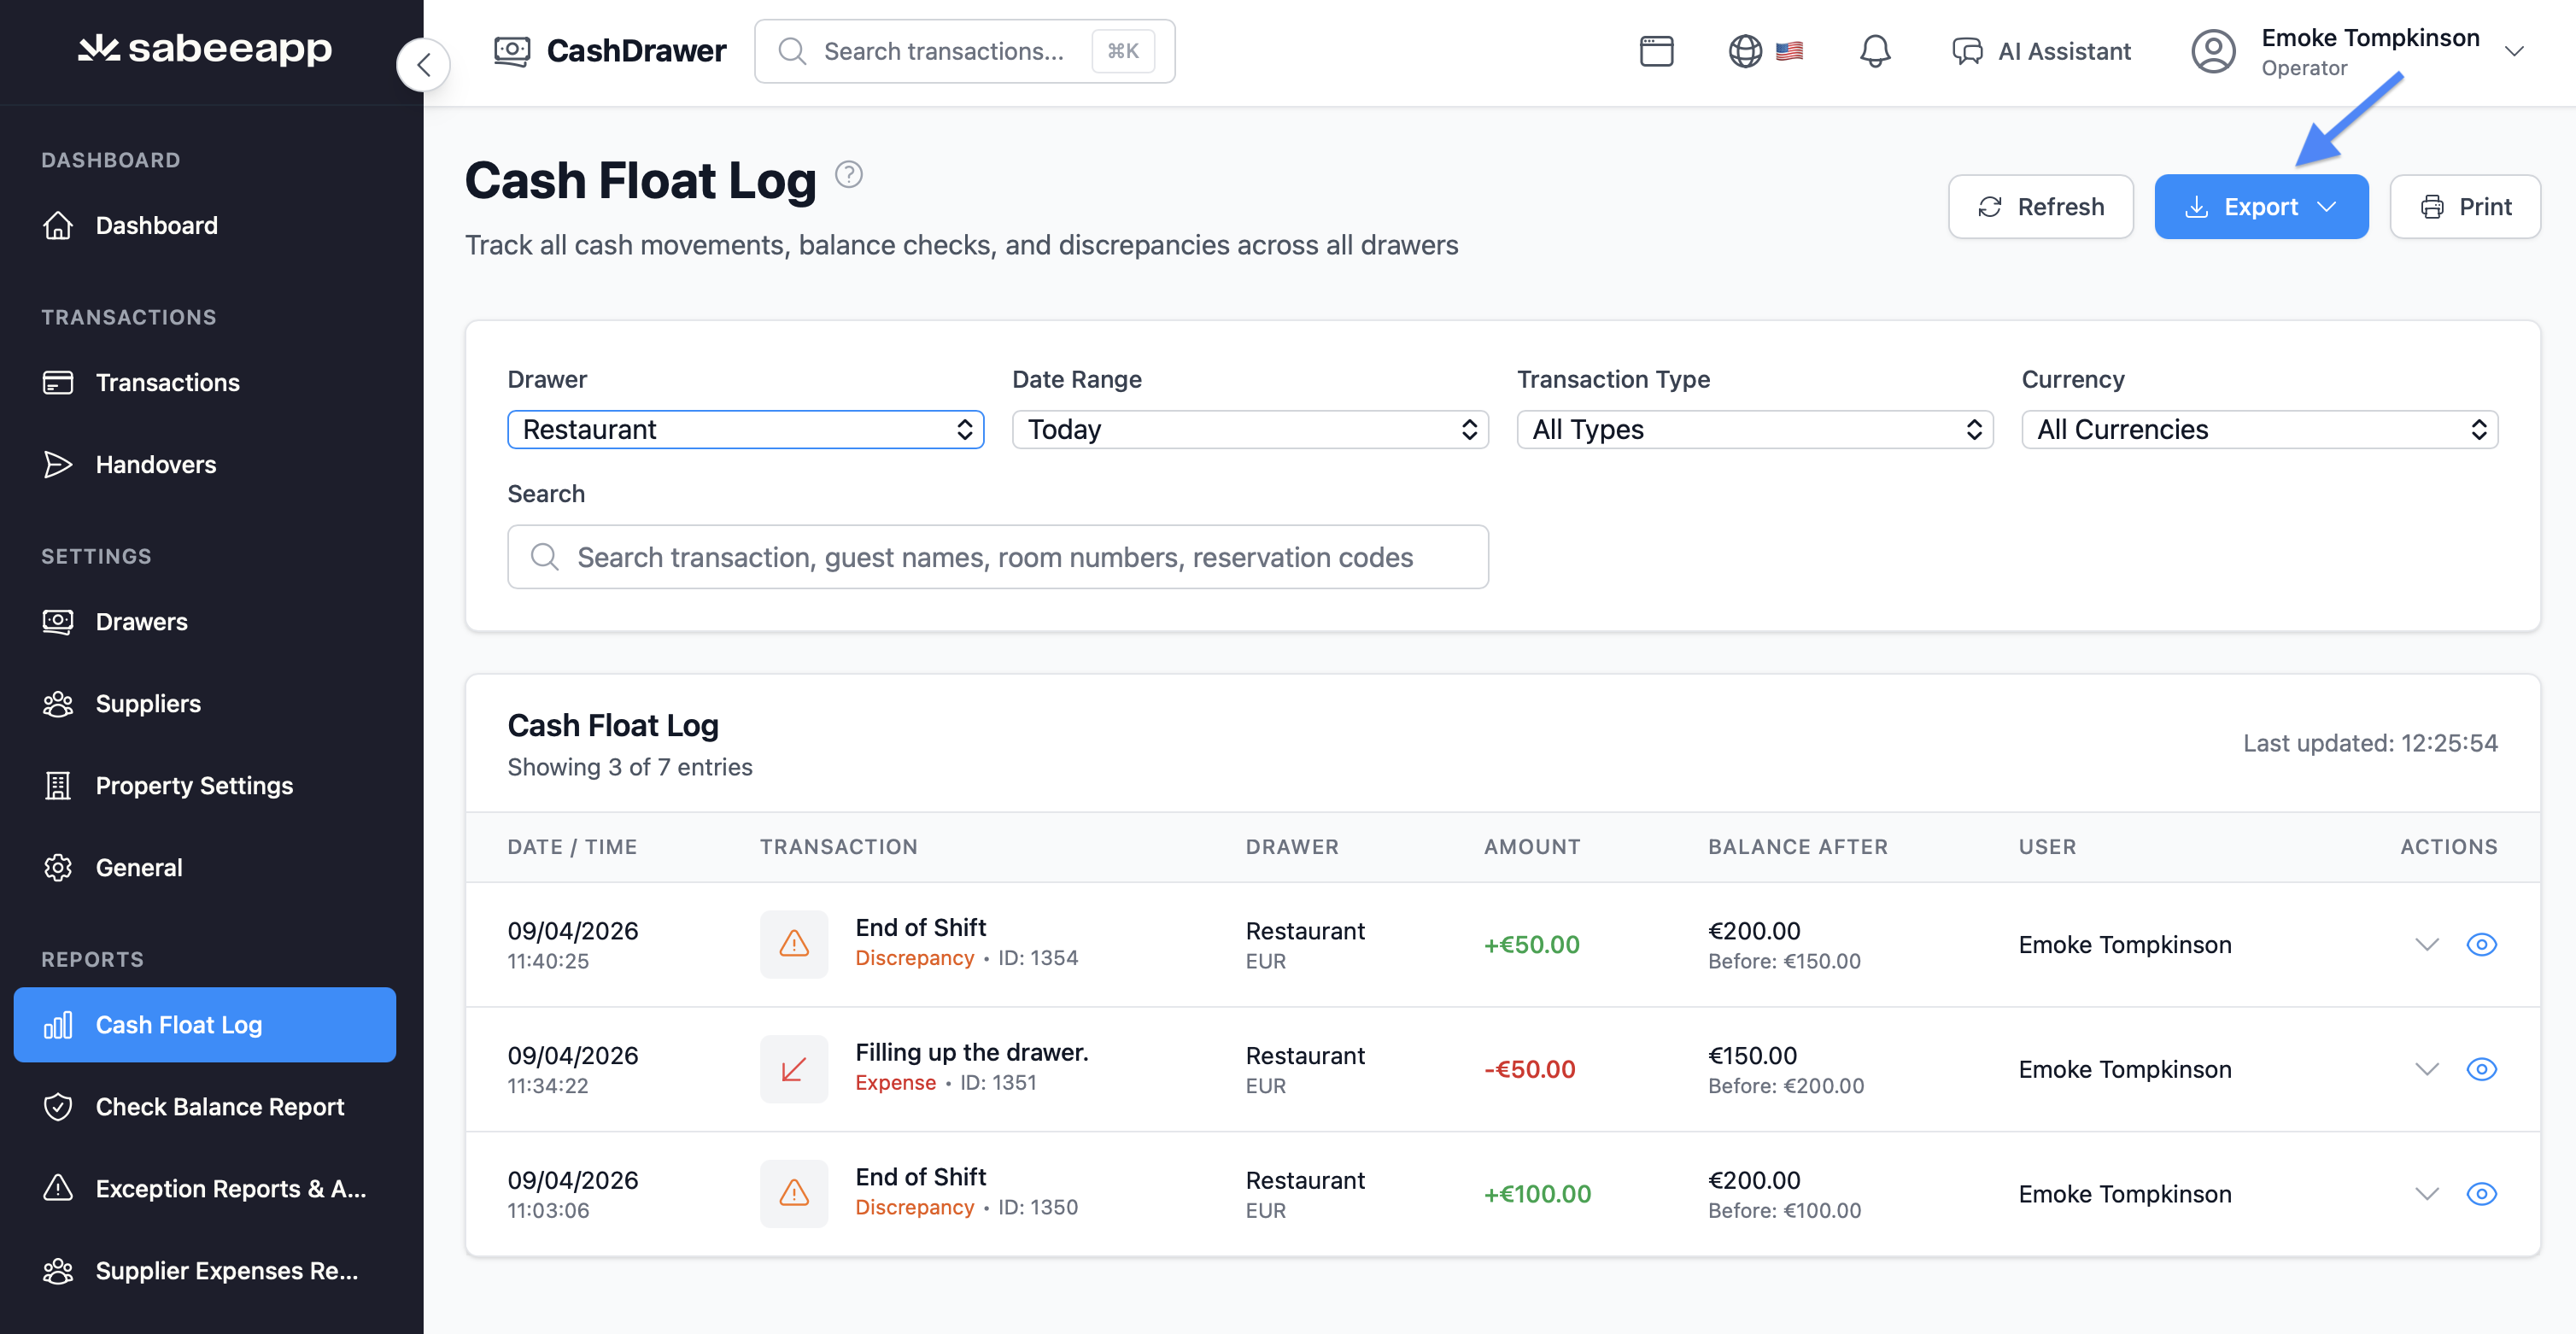The height and width of the screenshot is (1334, 2576).
Task: Click the Print button
Action: click(x=2464, y=207)
